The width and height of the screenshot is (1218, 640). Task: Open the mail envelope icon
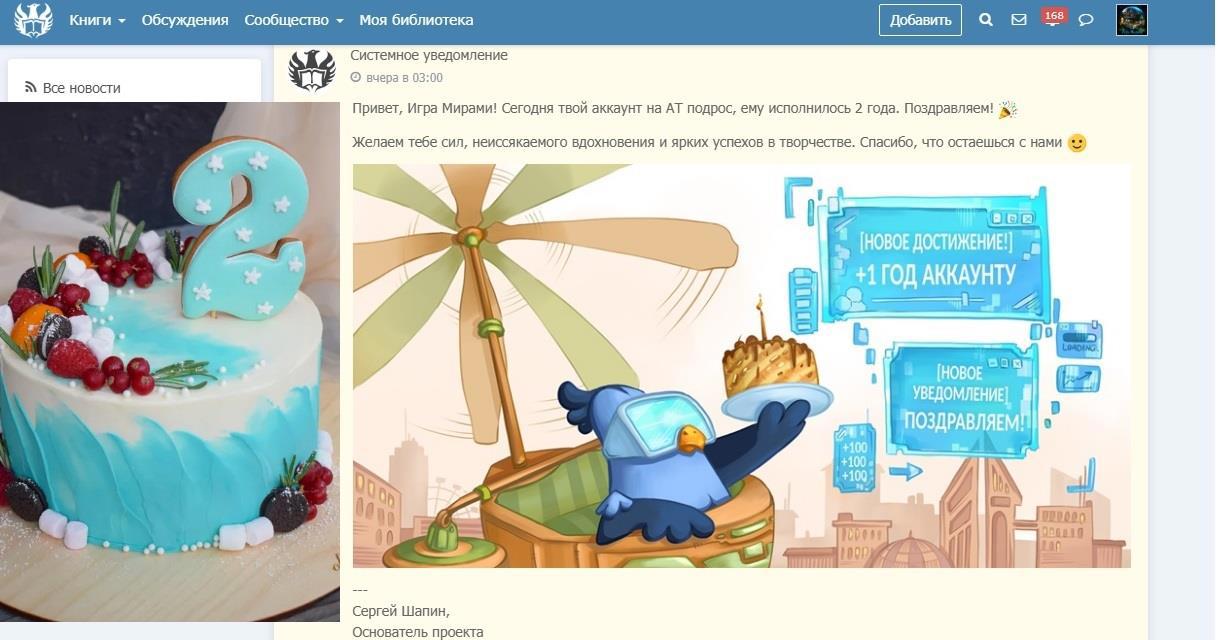[1019, 20]
